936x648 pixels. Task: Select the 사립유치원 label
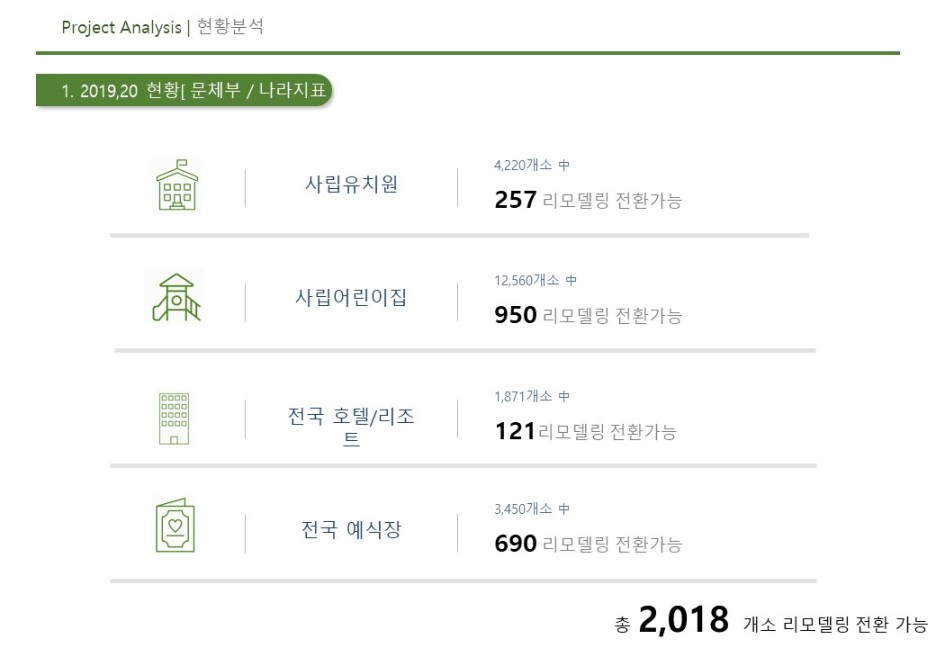click(x=351, y=184)
